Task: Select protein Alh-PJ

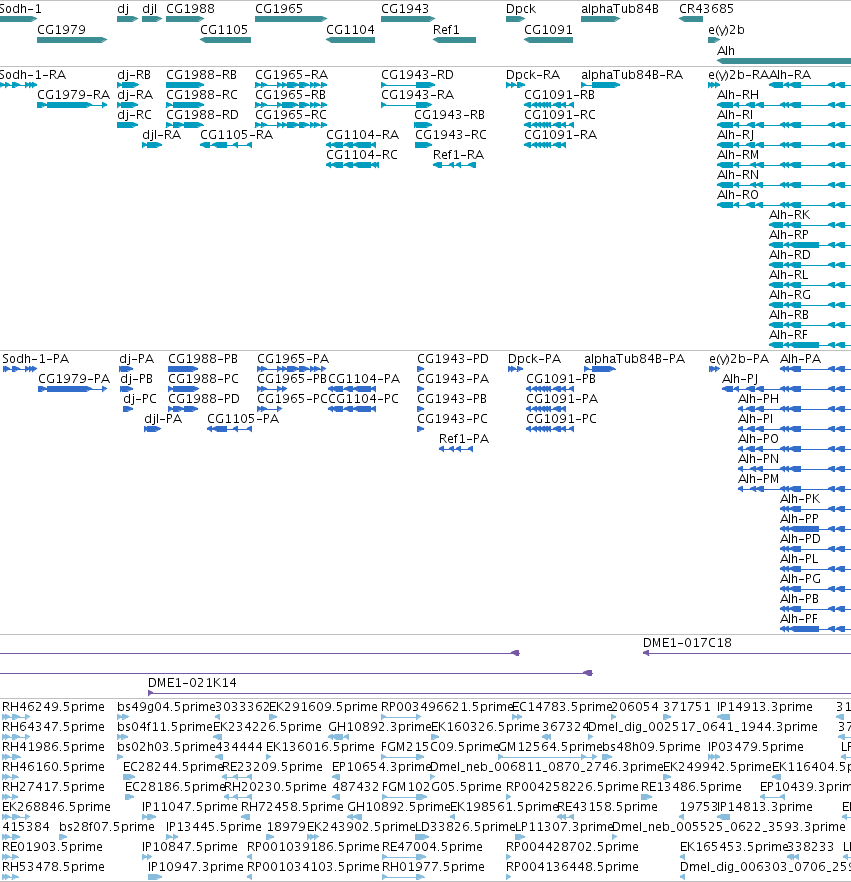Action: (786, 389)
